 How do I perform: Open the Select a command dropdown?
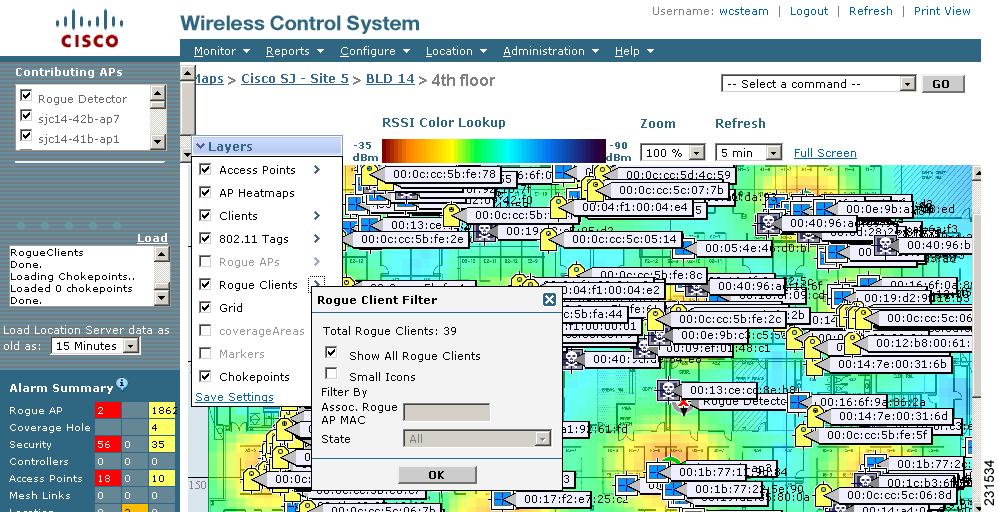click(x=819, y=84)
